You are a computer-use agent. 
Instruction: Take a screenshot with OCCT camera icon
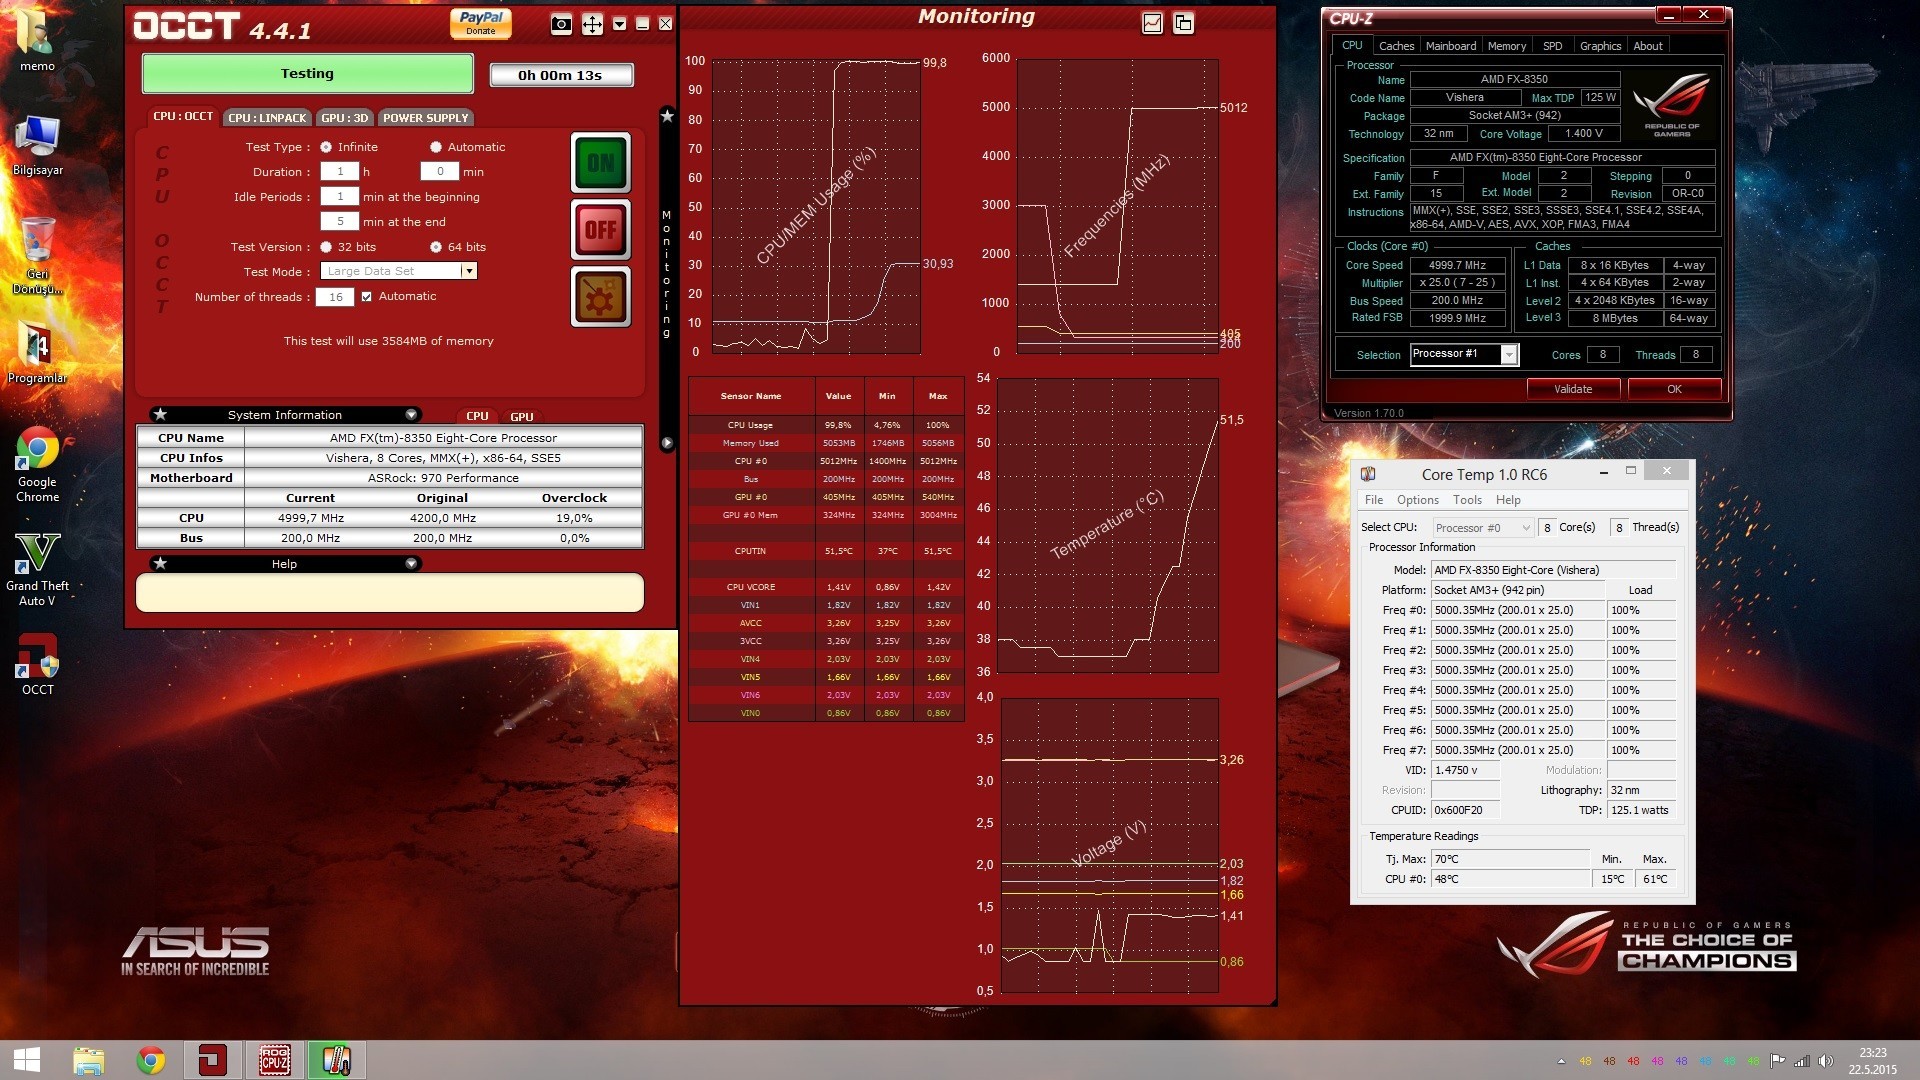tap(562, 24)
